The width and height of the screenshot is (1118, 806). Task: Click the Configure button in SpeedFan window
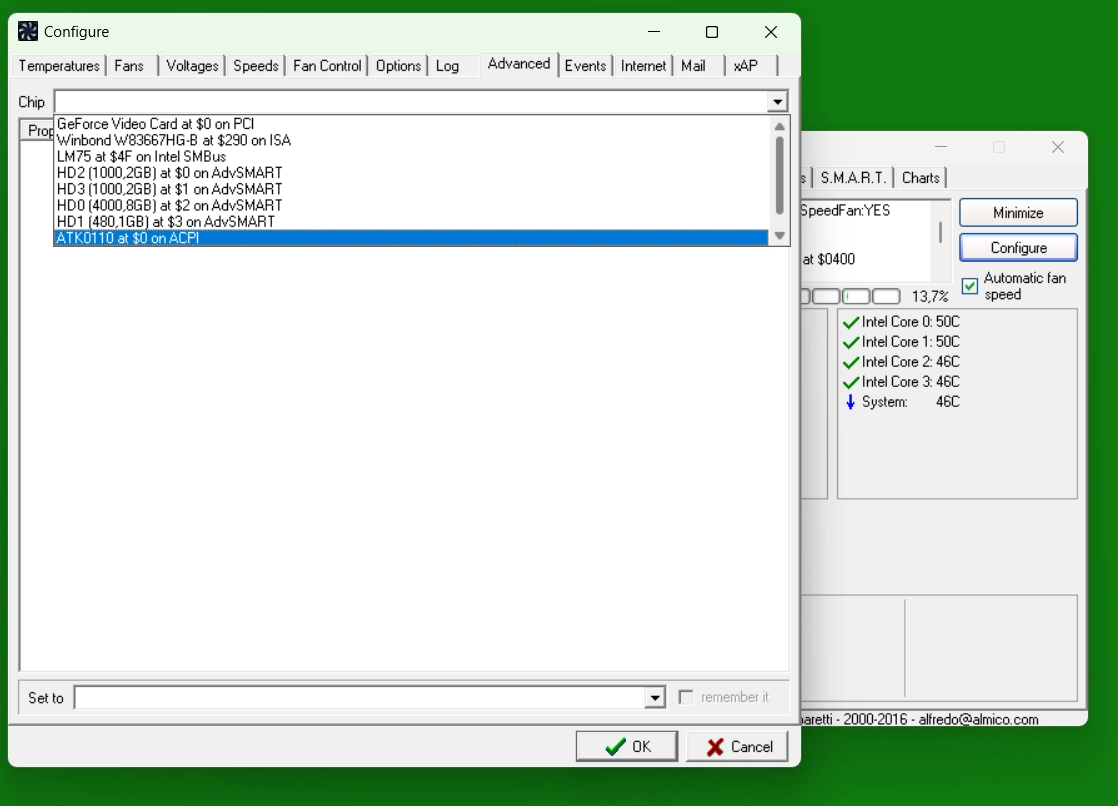(x=1018, y=248)
